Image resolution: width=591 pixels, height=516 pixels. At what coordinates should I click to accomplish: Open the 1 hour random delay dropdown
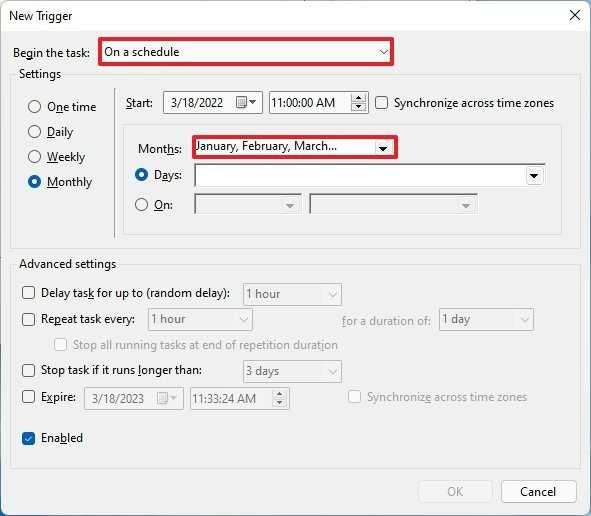[292, 294]
